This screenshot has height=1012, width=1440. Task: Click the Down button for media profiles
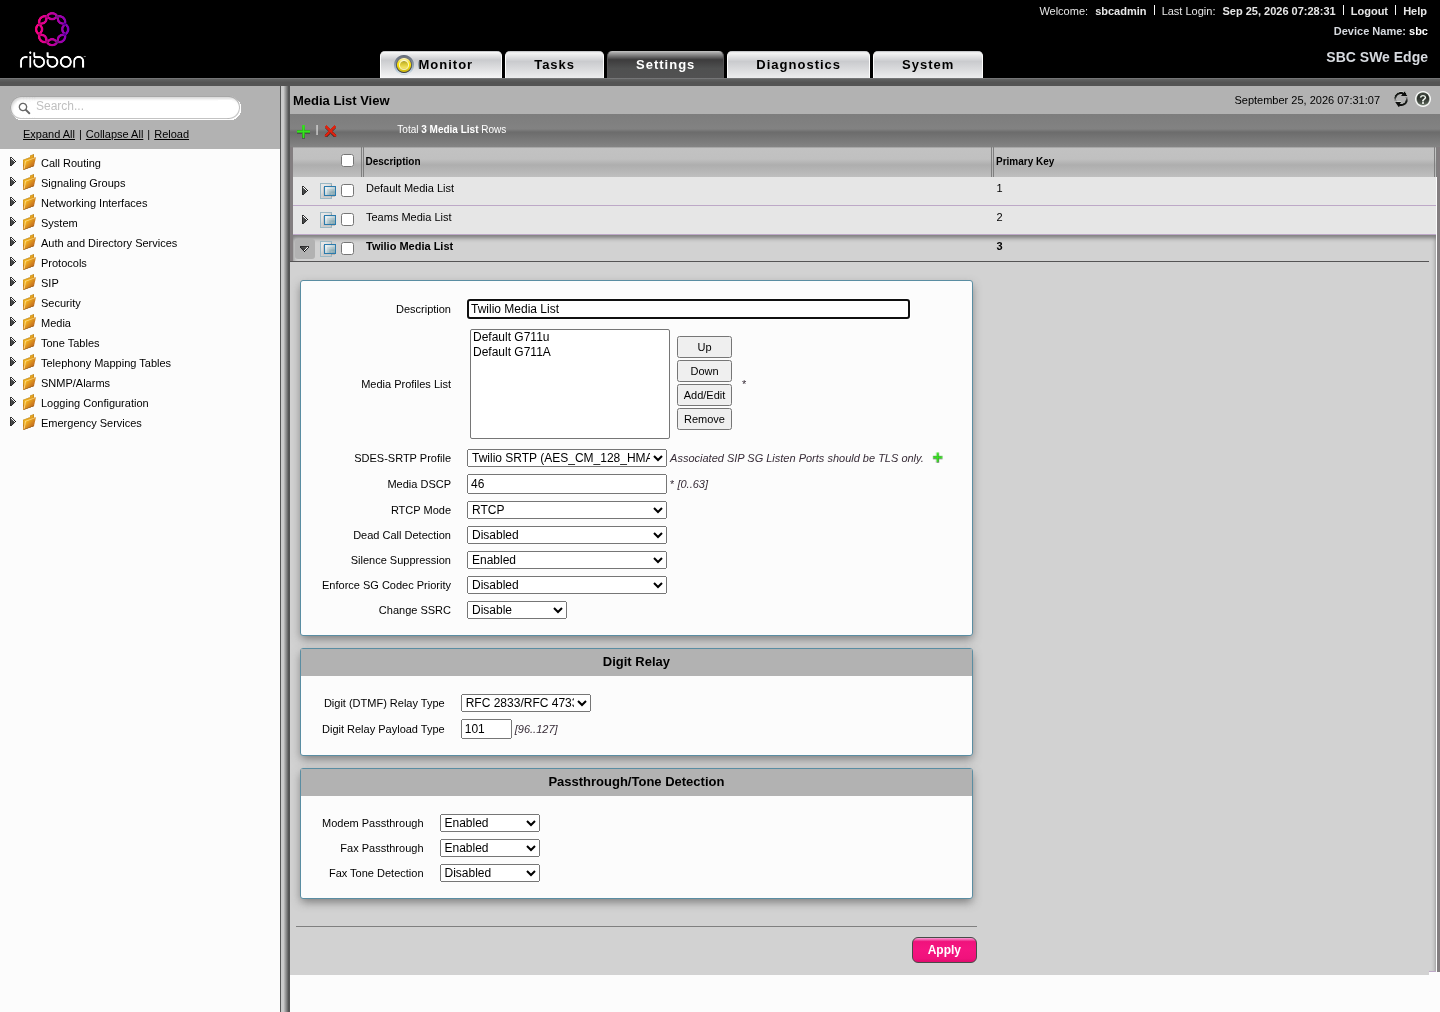(704, 371)
